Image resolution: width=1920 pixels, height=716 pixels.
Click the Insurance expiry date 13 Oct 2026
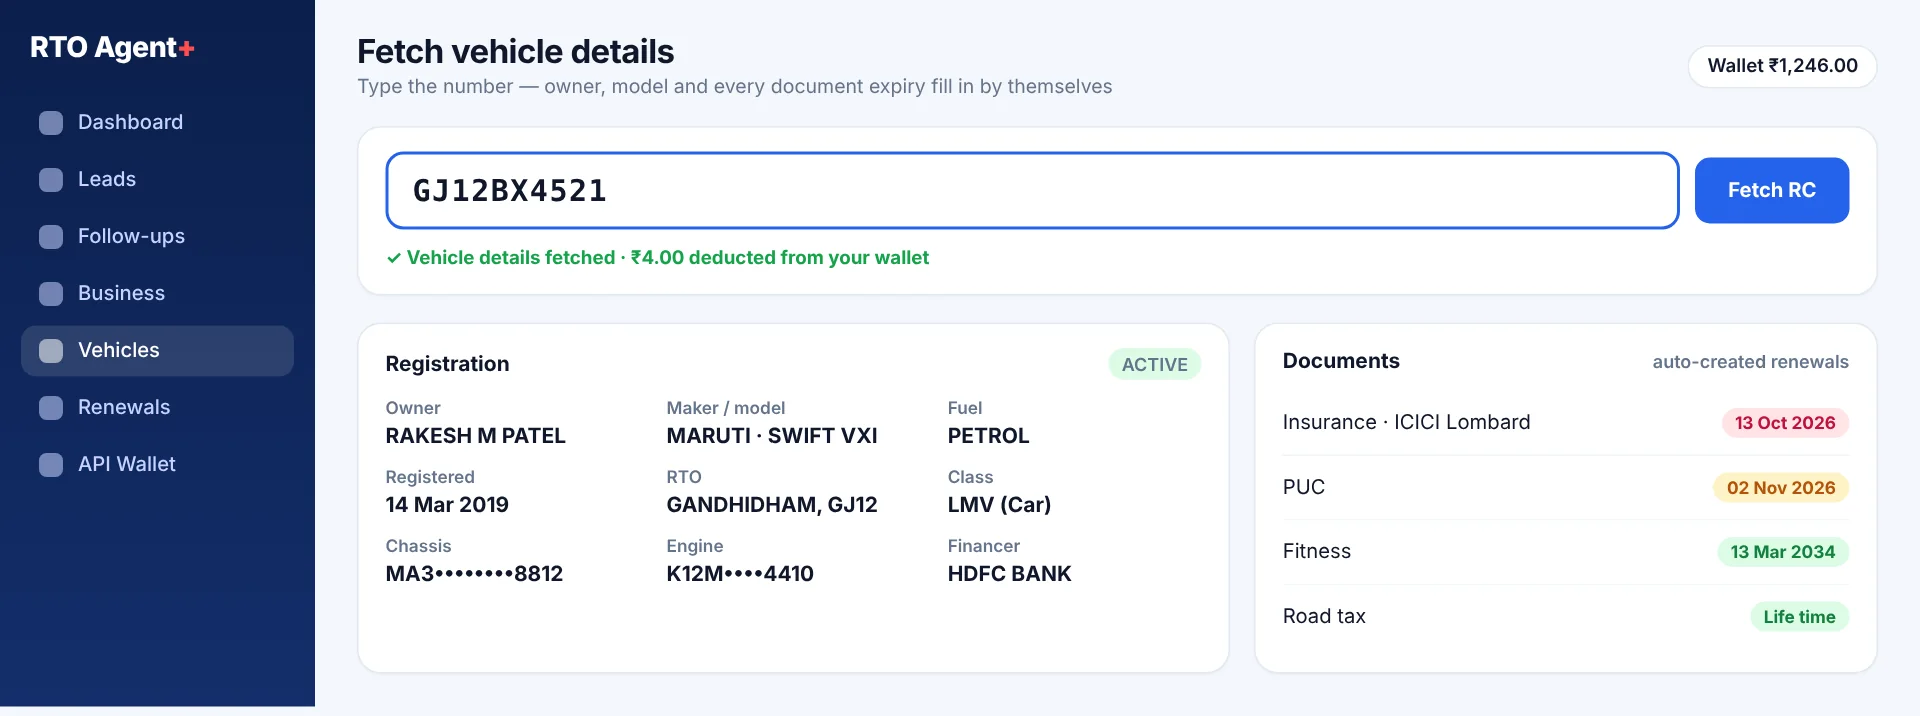[x=1785, y=423]
